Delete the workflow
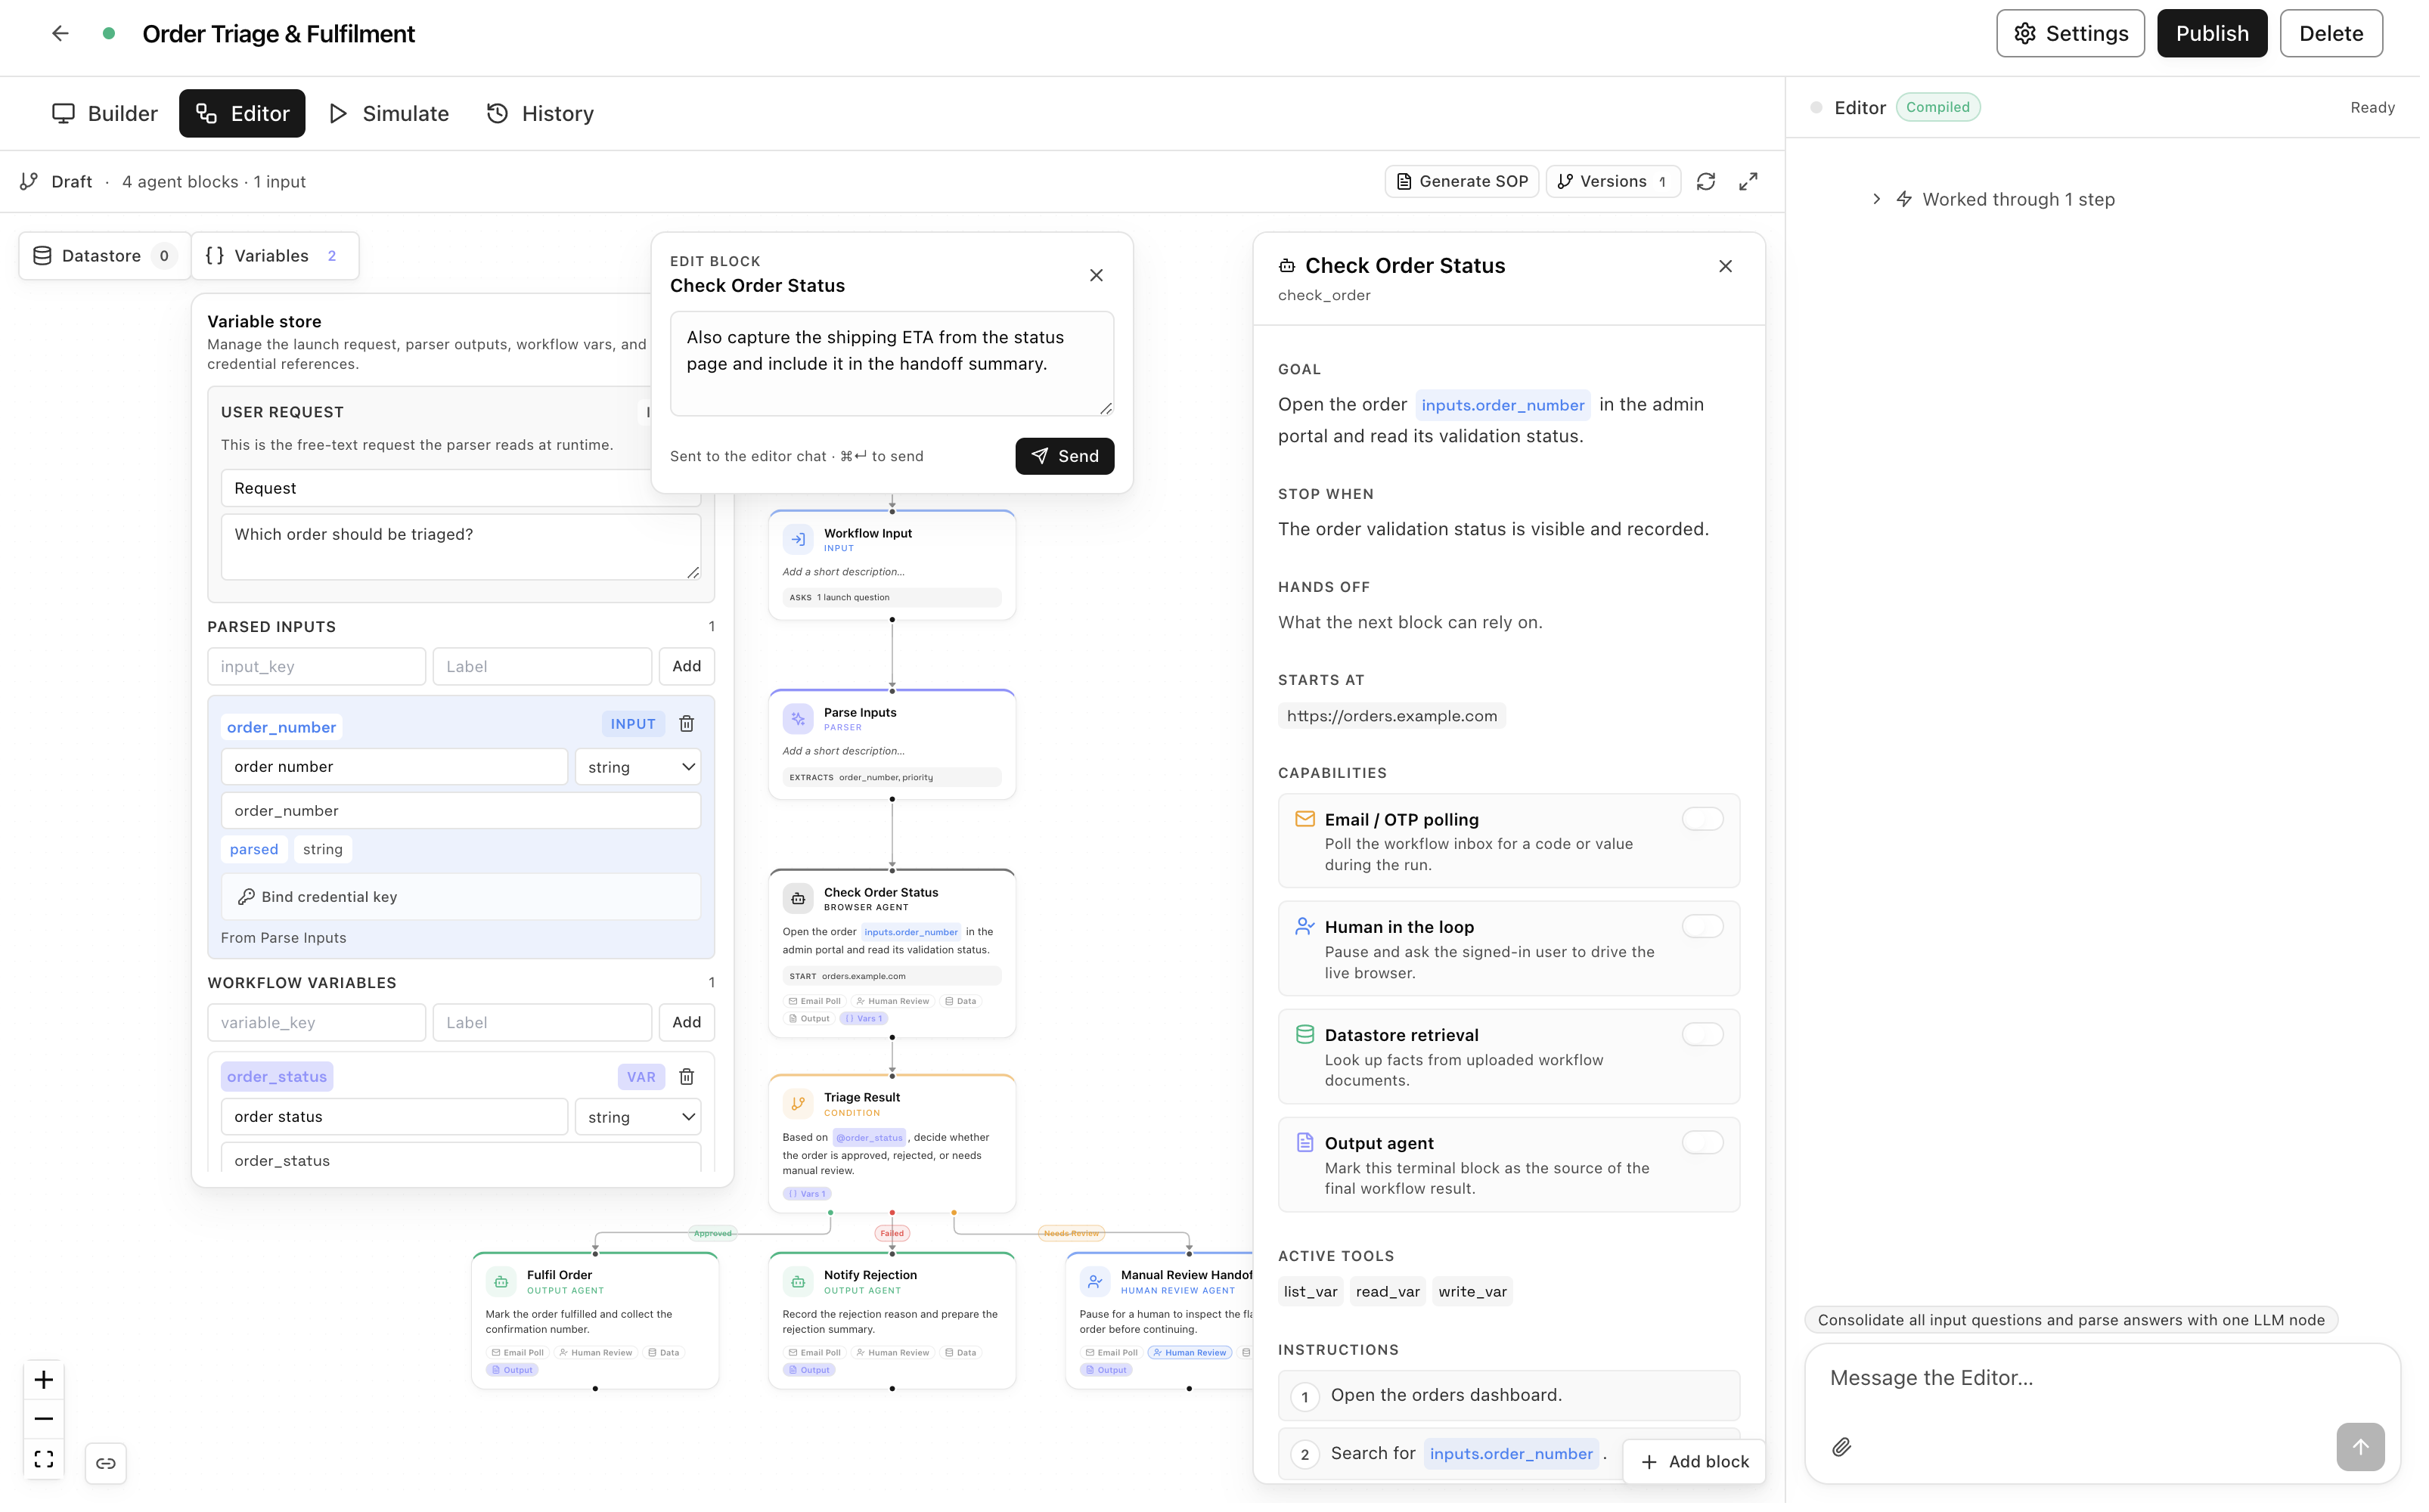The height and width of the screenshot is (1512, 2429). pyautogui.click(x=2339, y=34)
